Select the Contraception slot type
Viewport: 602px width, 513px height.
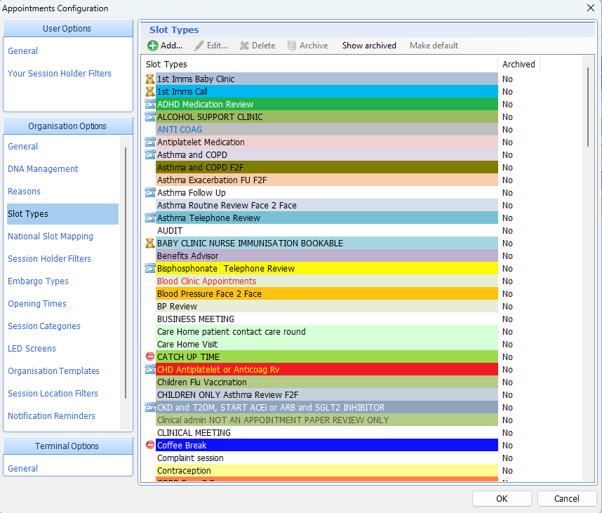[327, 471]
